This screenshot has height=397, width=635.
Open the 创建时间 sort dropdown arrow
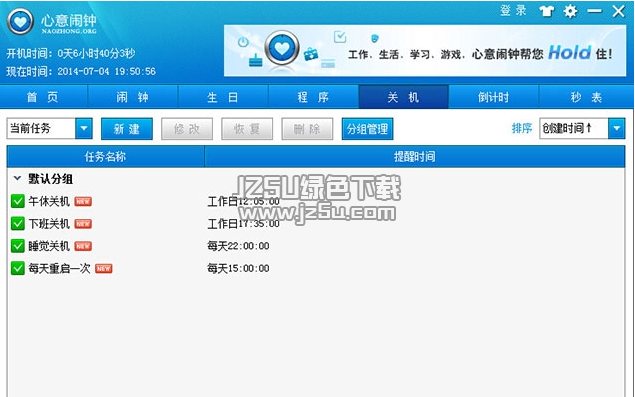point(617,128)
